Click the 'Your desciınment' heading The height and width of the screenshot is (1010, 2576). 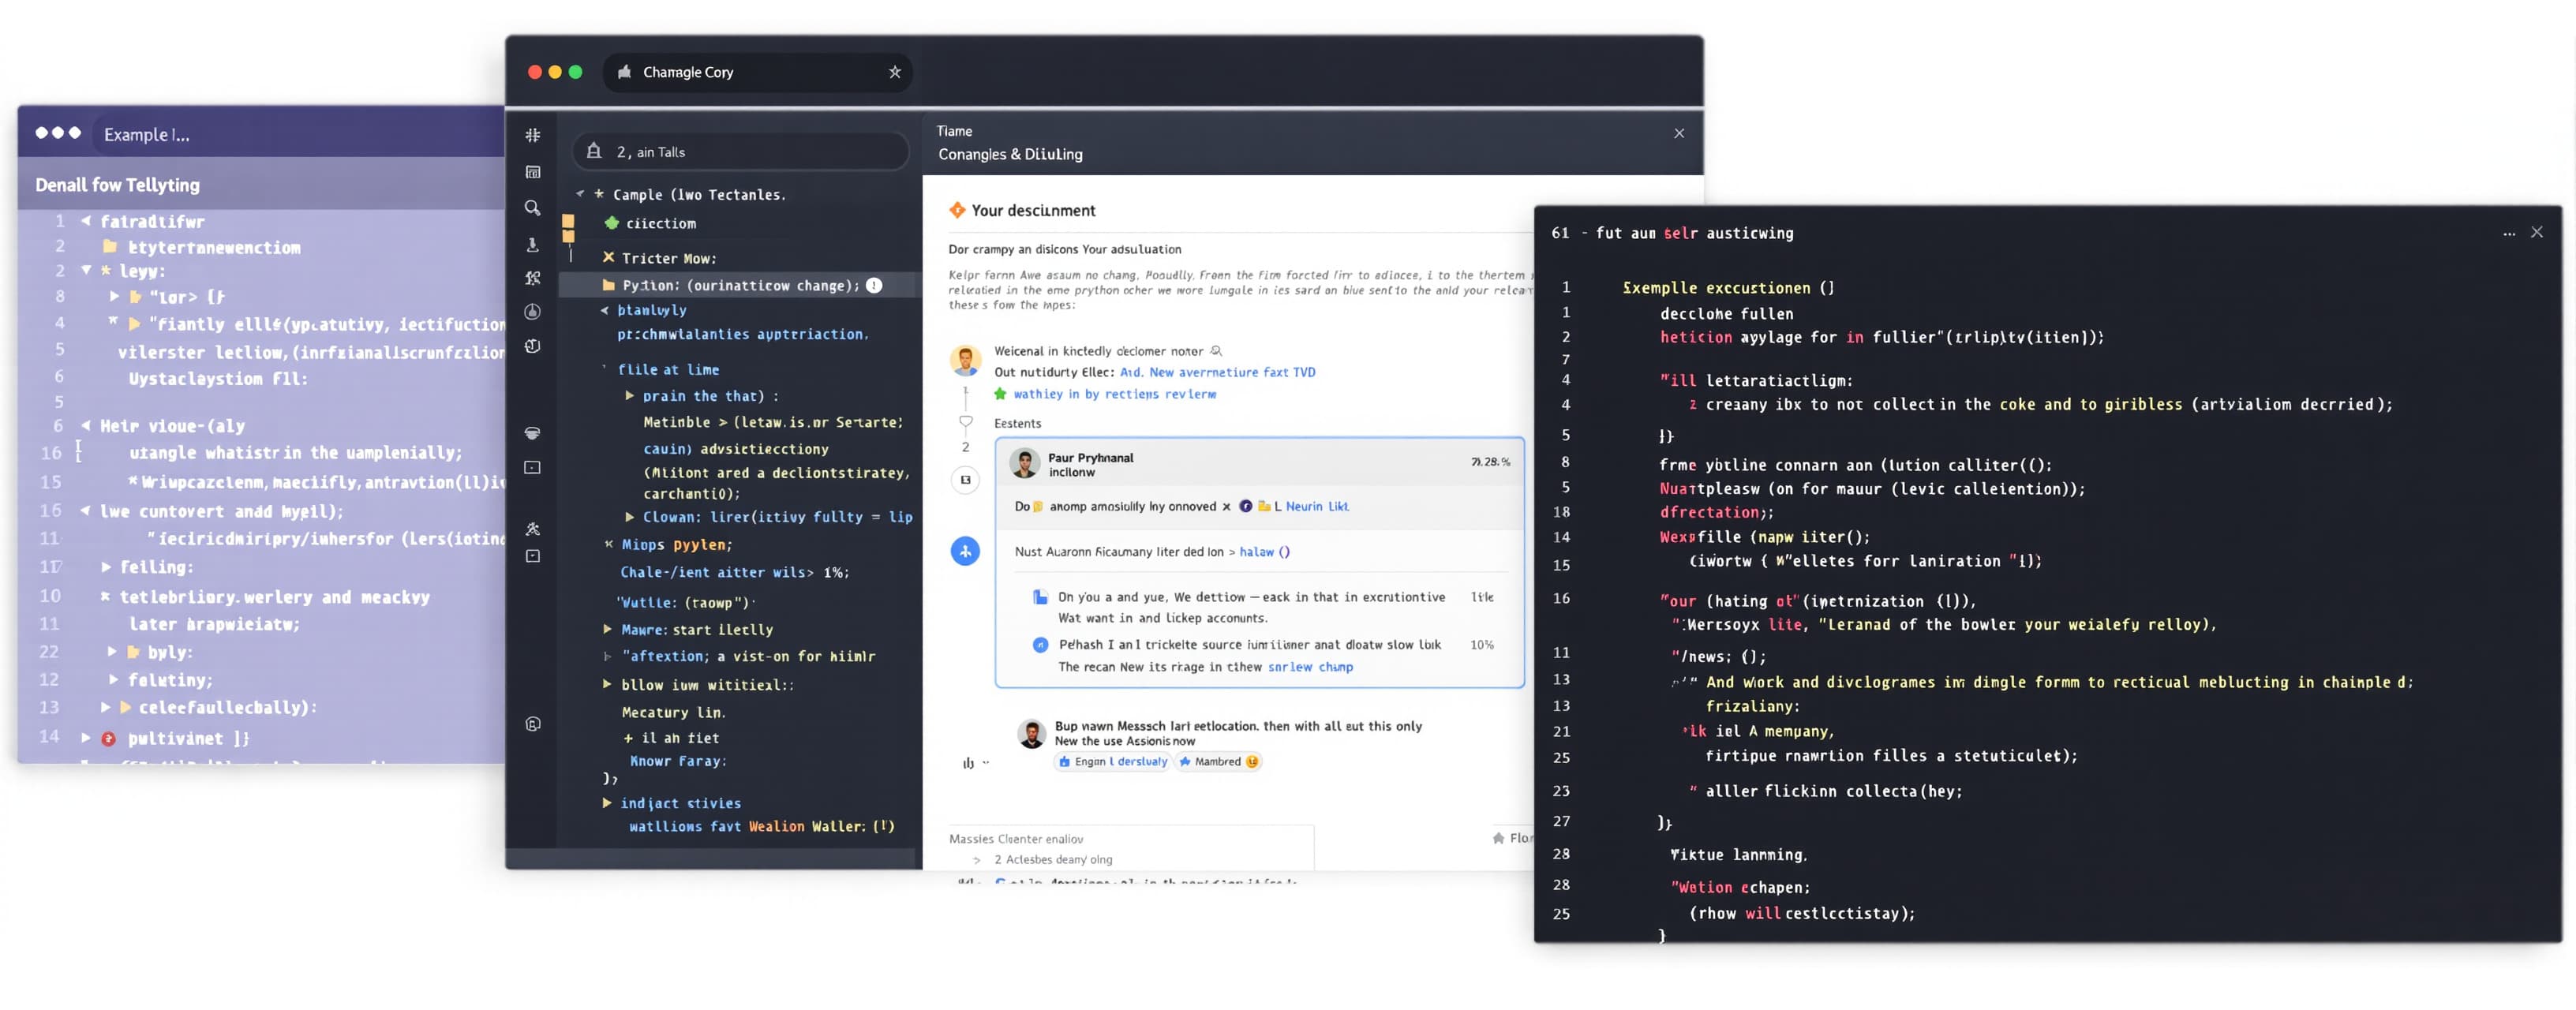coord(1033,210)
